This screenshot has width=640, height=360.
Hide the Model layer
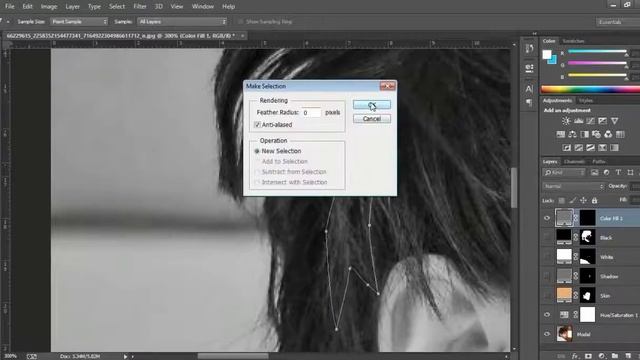click(547, 334)
